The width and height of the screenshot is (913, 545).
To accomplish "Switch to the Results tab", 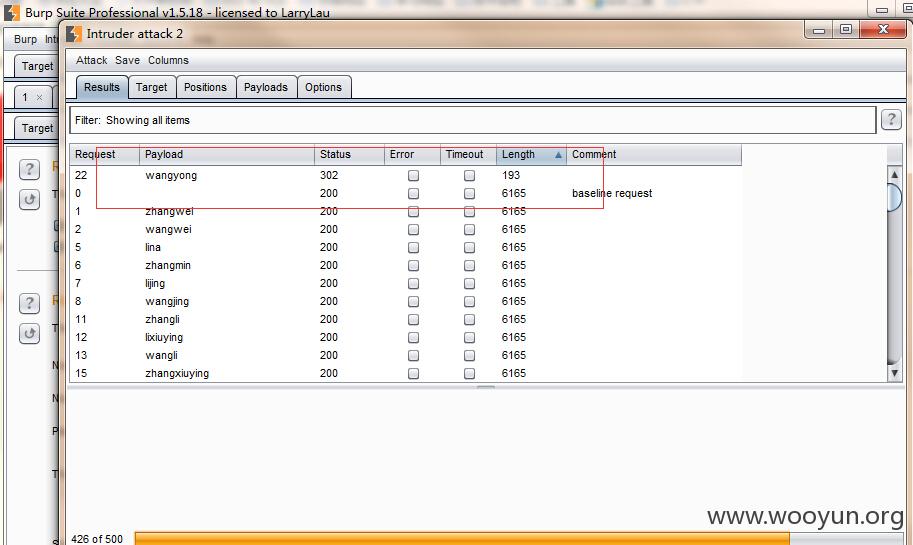I will pos(102,87).
